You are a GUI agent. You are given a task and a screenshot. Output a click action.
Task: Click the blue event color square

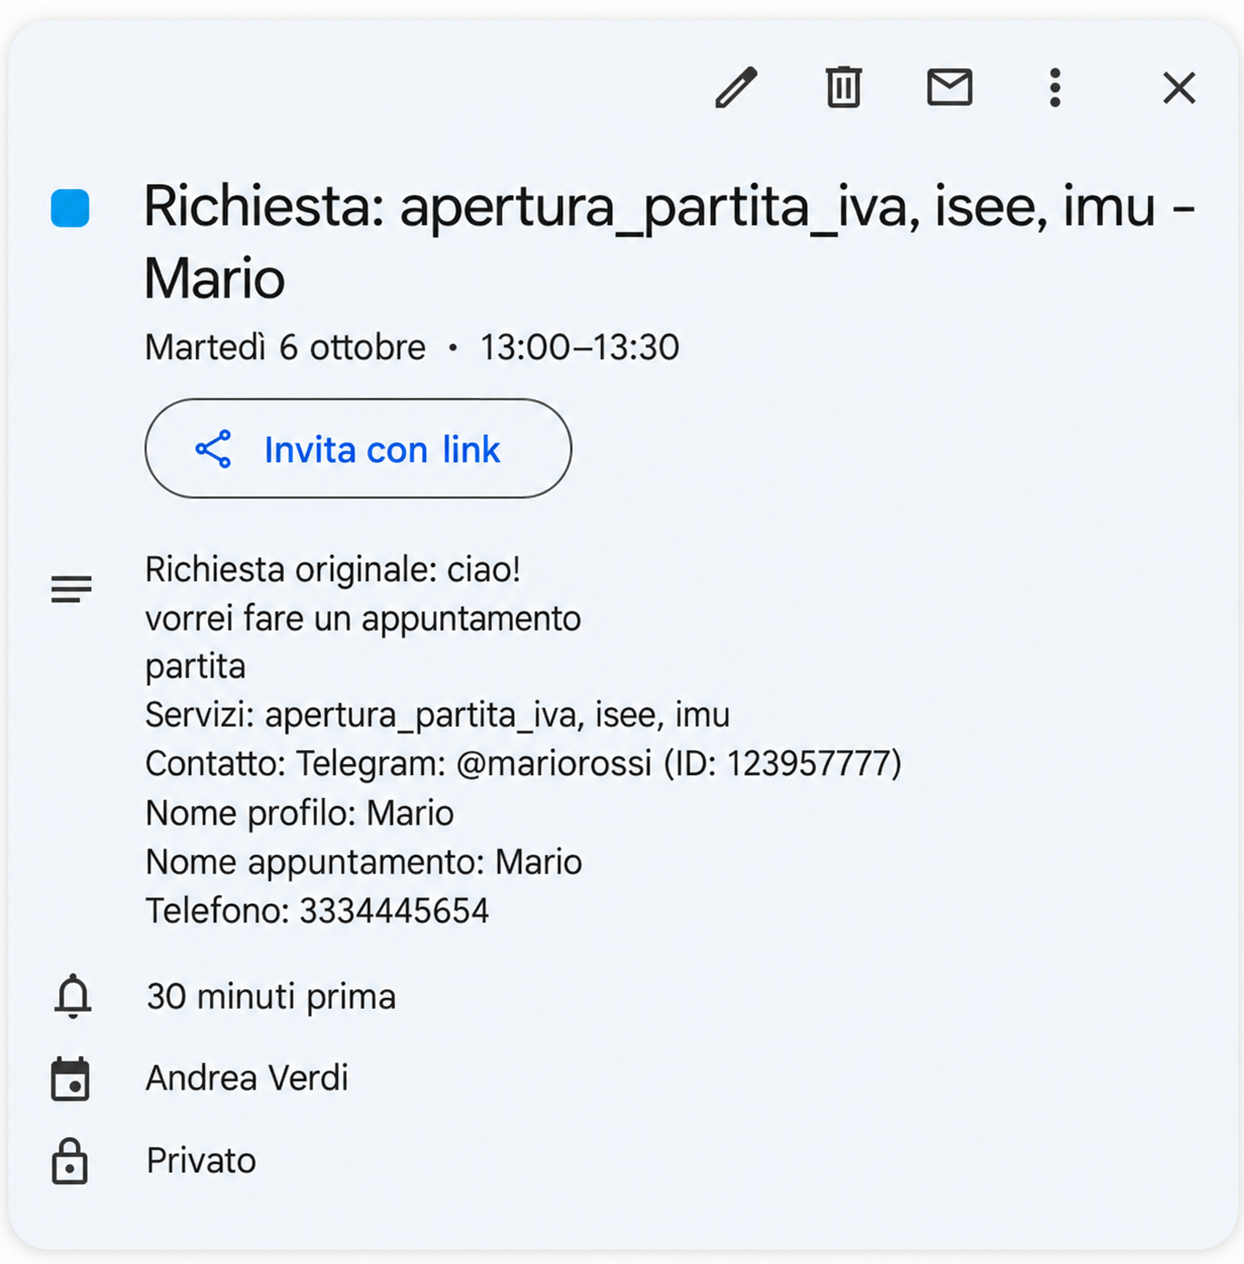tap(70, 208)
